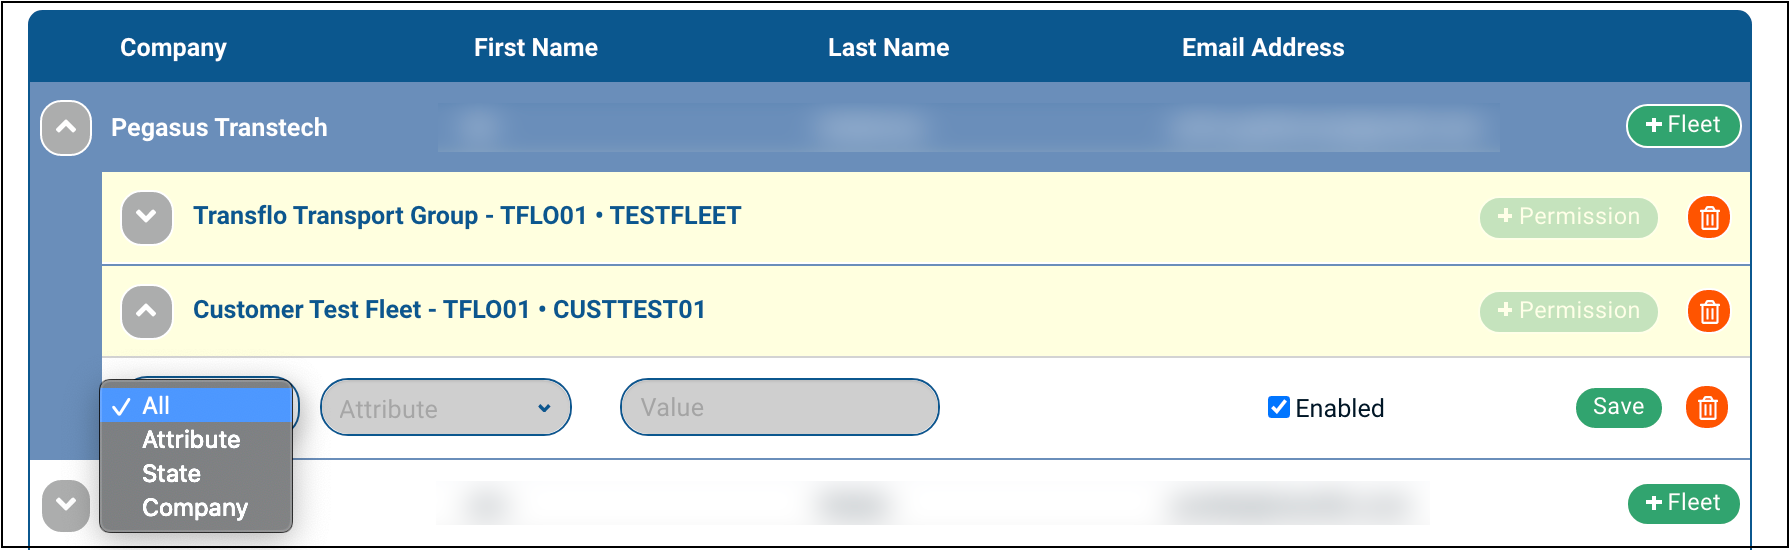Collapse the Customer Test Fleet section
Image resolution: width=1790 pixels, height=550 pixels.
pyautogui.click(x=146, y=311)
